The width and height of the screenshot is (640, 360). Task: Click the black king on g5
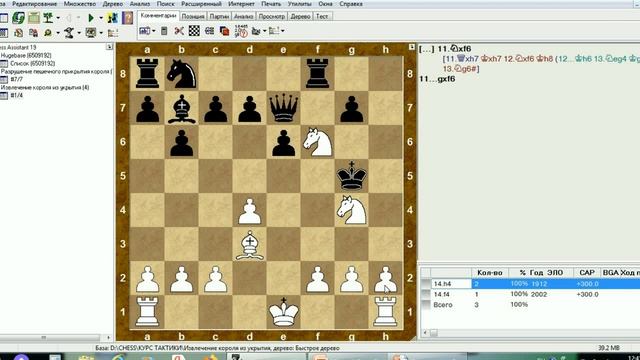click(x=351, y=176)
